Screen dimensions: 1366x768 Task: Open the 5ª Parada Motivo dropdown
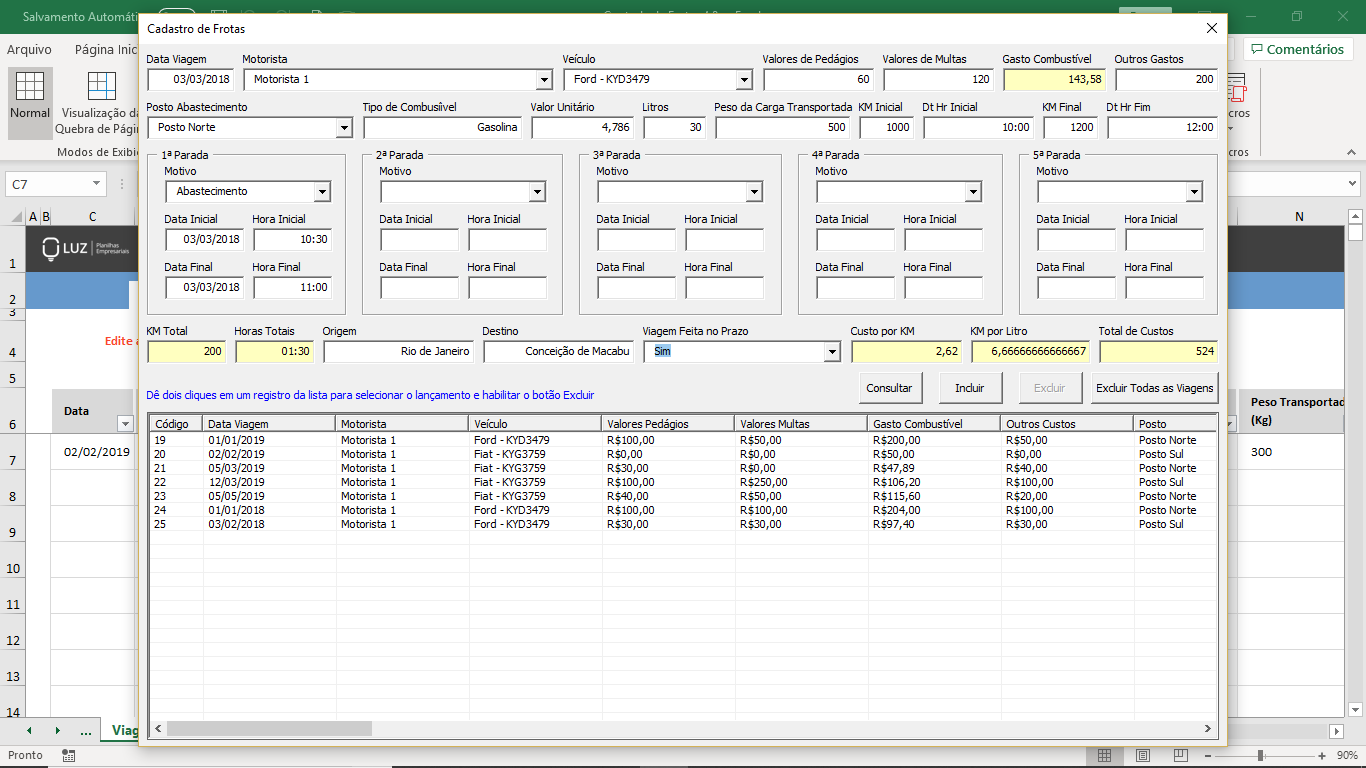coord(1194,191)
